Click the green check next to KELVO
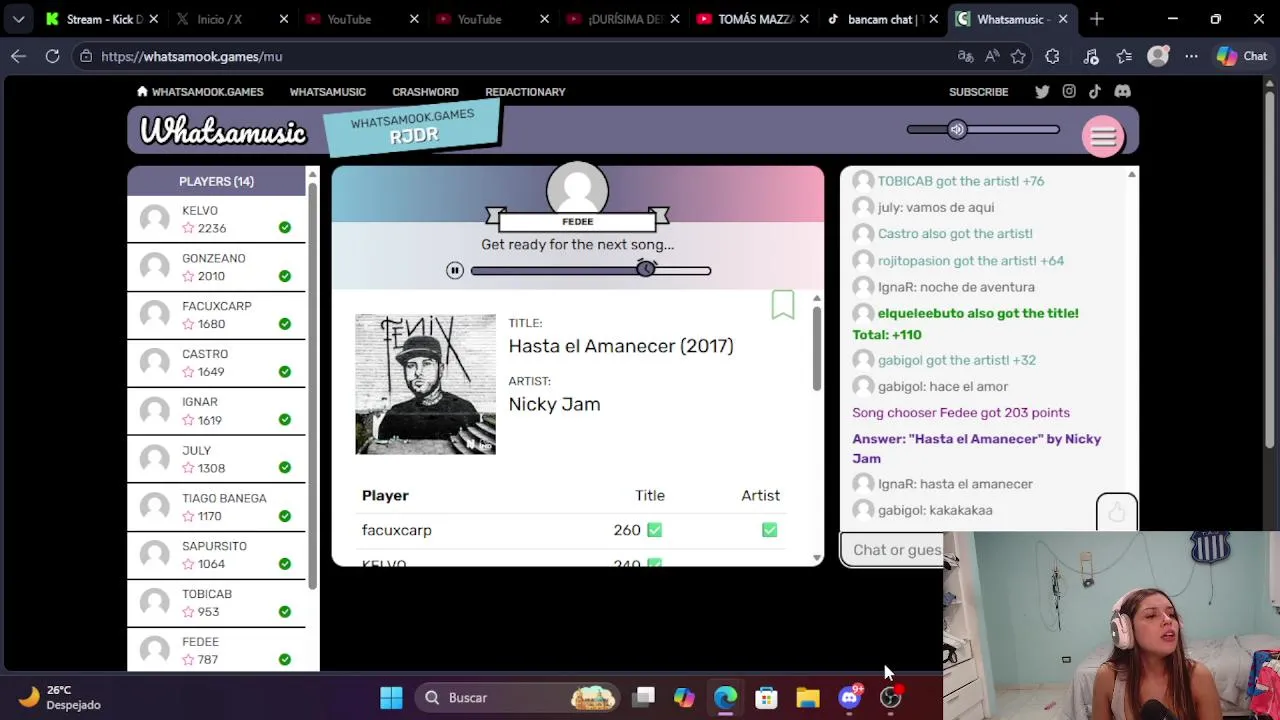This screenshot has width=1280, height=720. (x=285, y=228)
